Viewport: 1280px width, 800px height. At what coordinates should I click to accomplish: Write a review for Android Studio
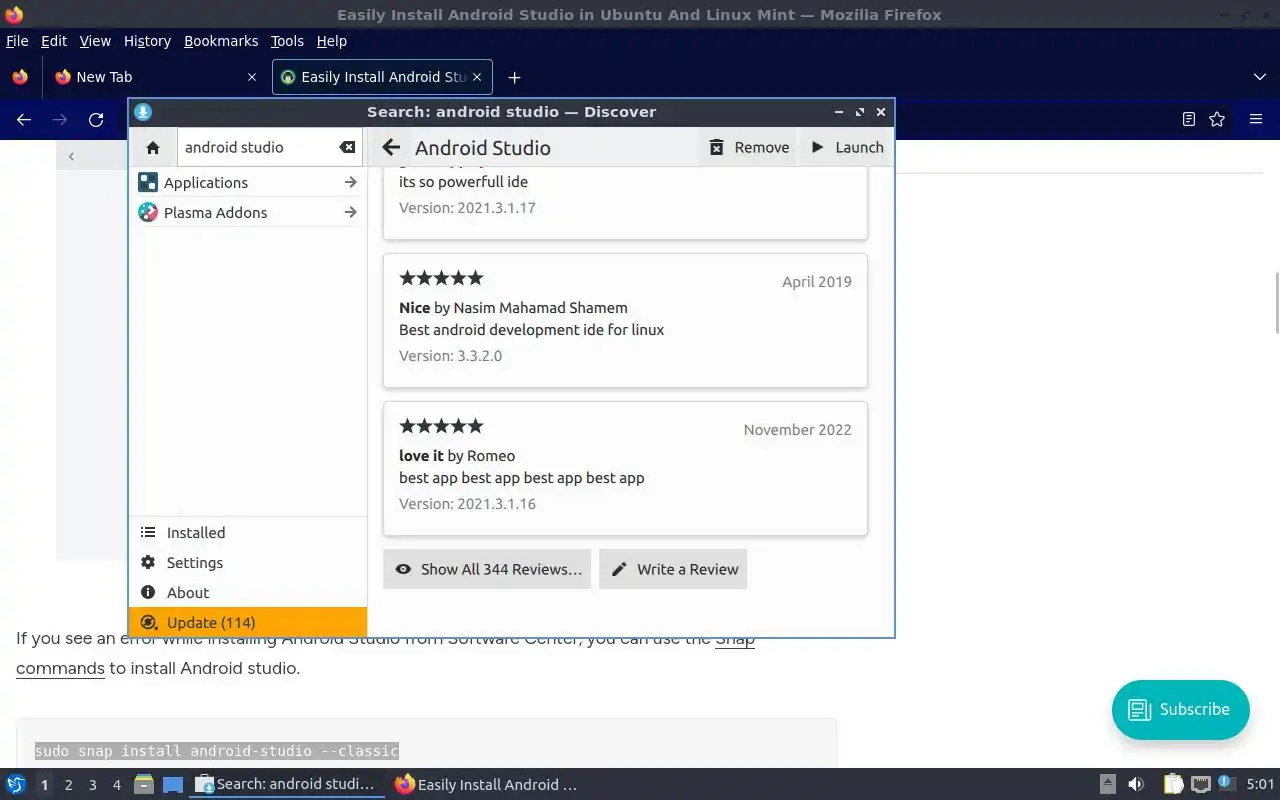coord(673,569)
